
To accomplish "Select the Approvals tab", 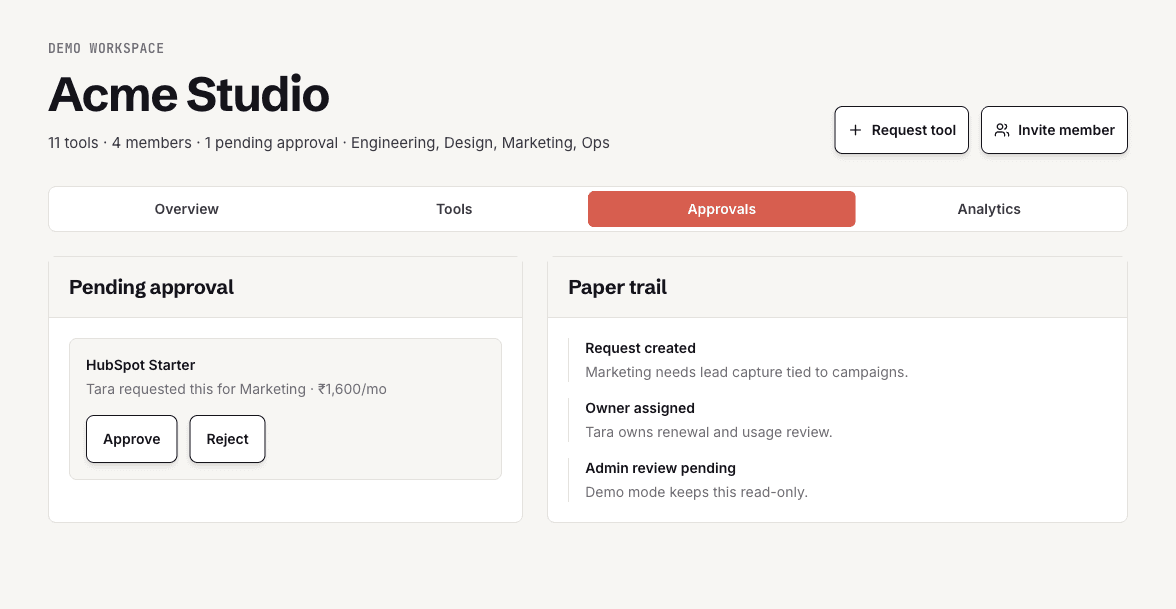I will point(722,209).
